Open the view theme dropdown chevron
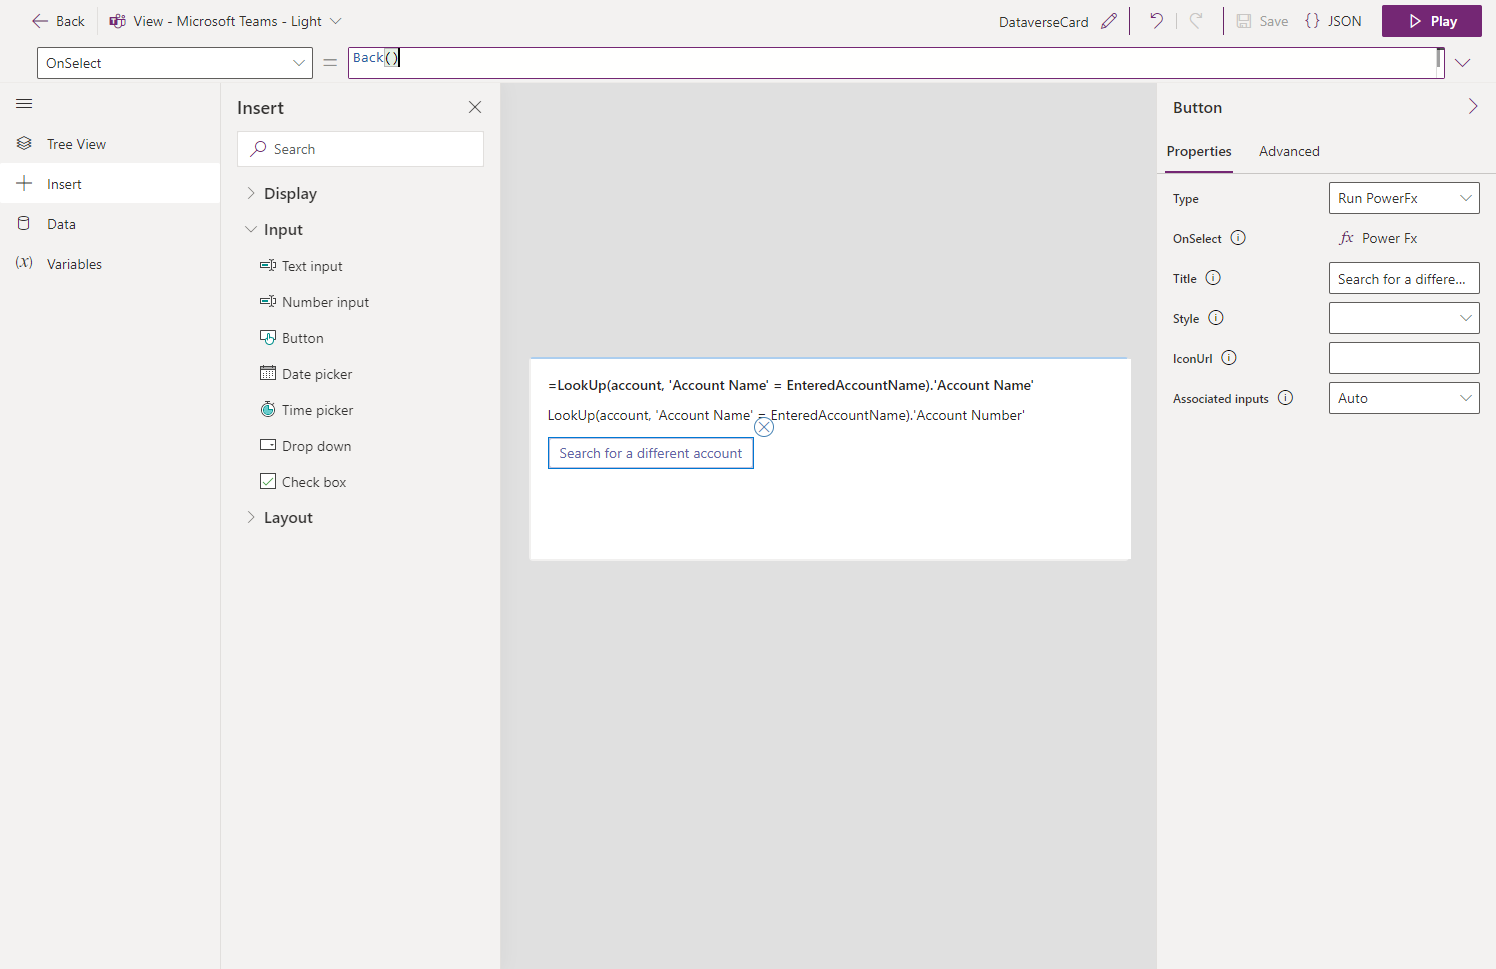1496x969 pixels. pos(336,21)
